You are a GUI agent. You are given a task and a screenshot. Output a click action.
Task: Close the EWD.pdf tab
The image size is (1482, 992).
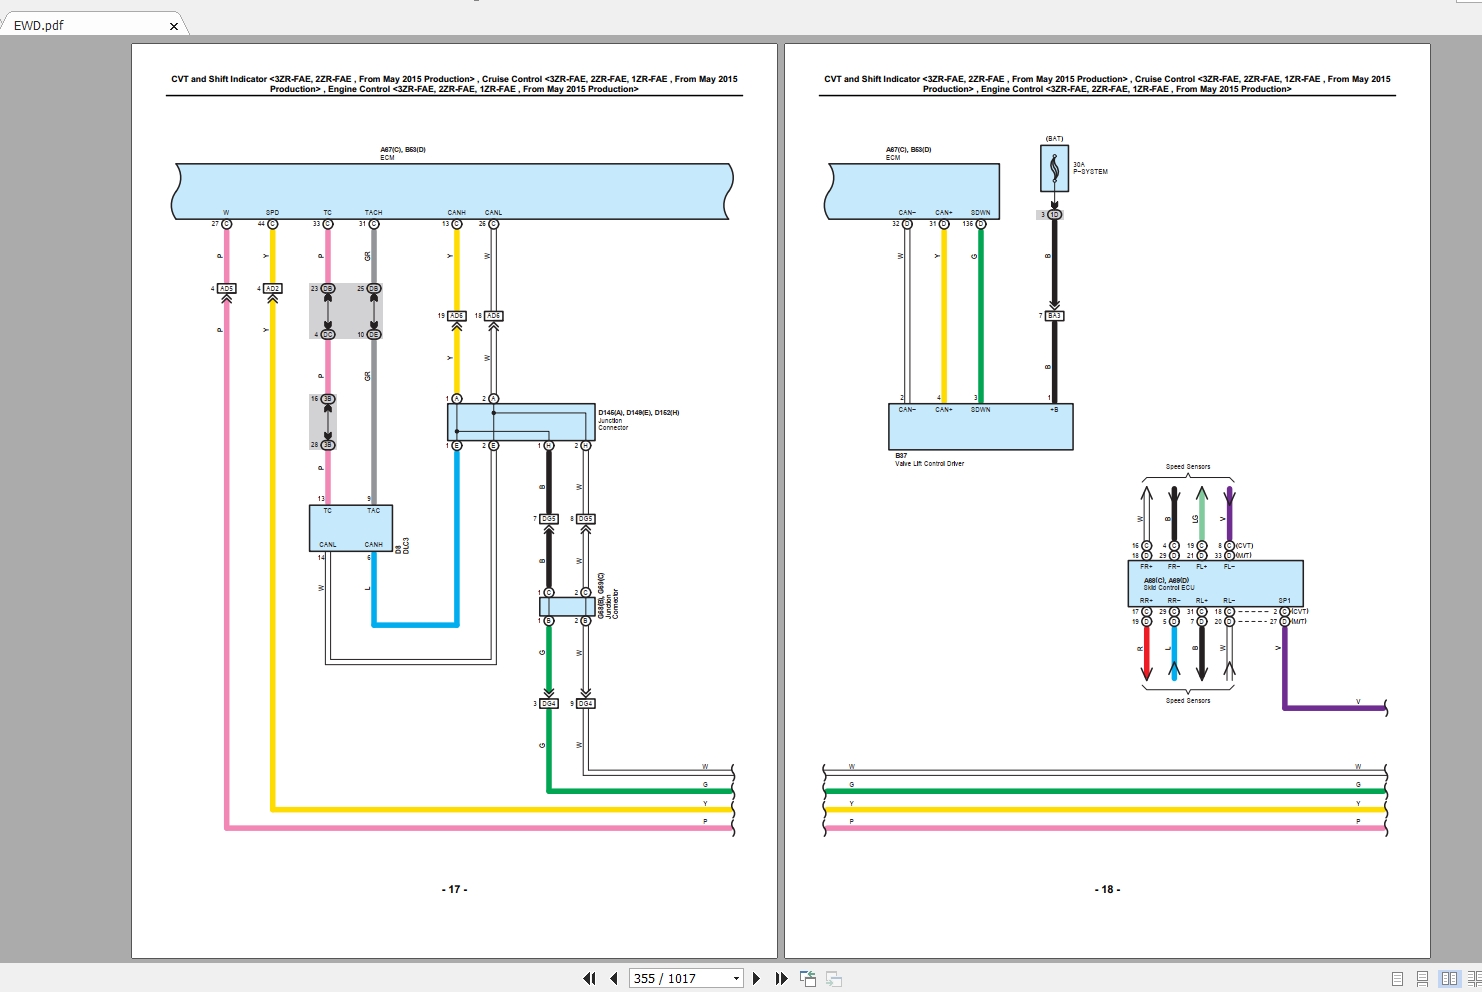(174, 26)
